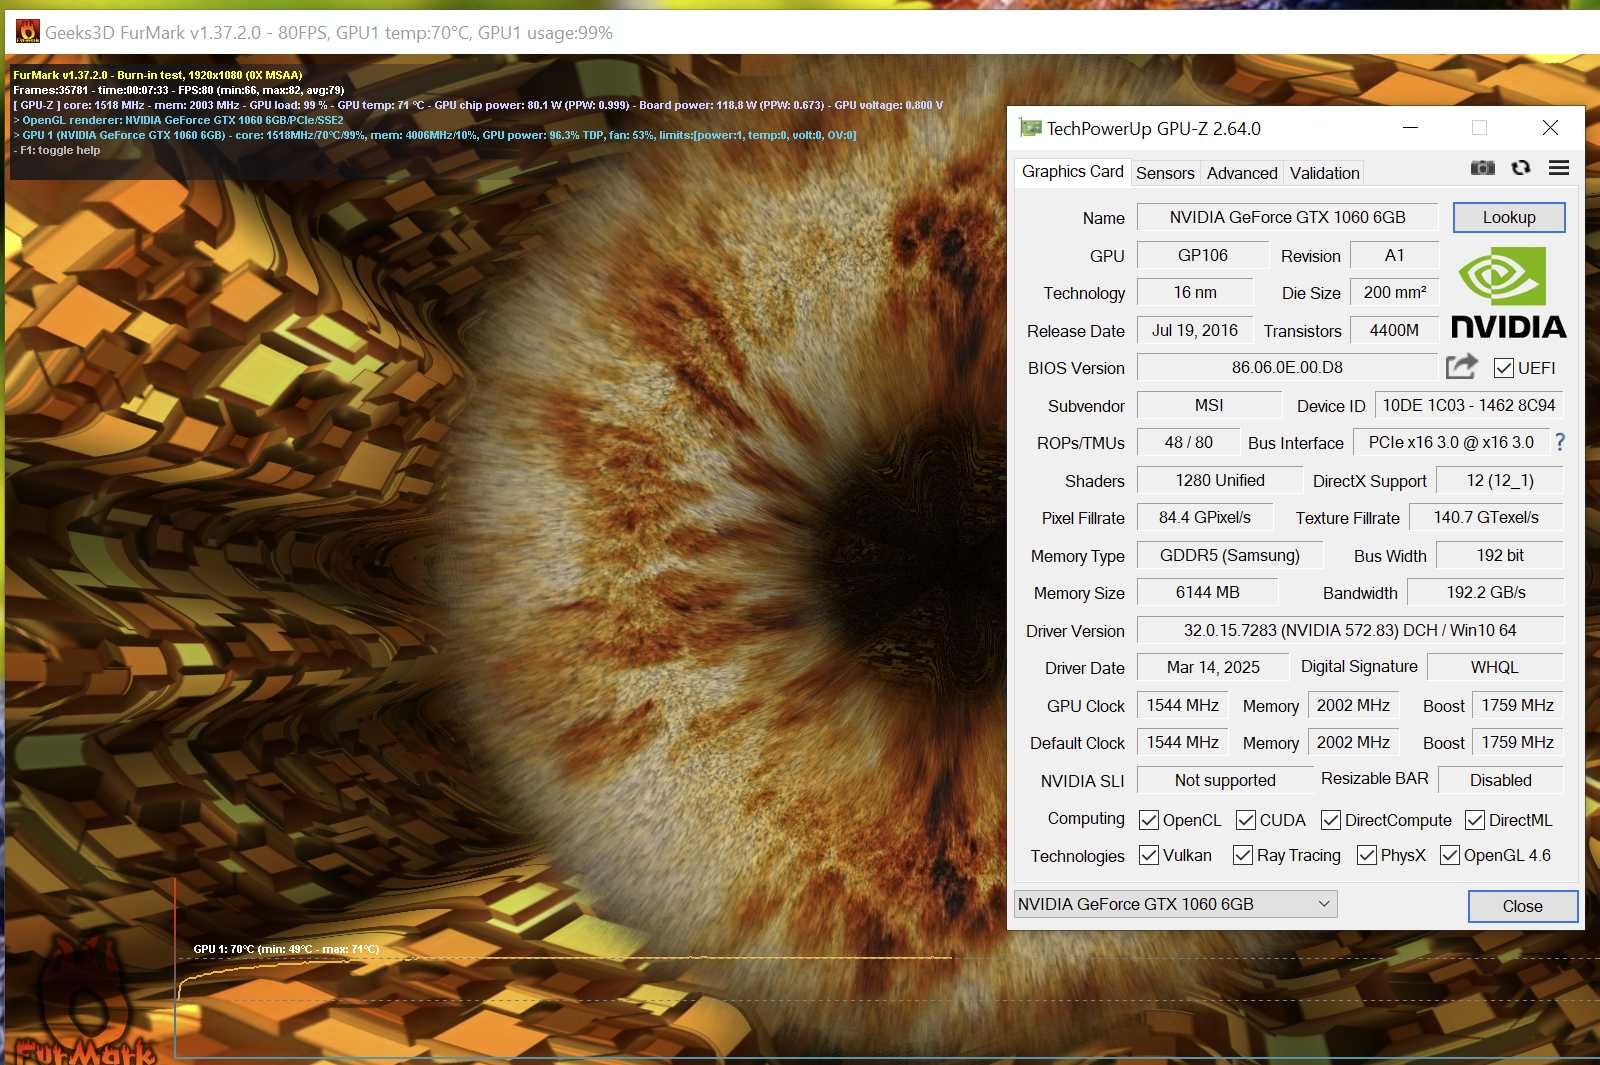Click the Bus Width 192 bit field
Screen dimensions: 1600x1065
tap(1500, 555)
